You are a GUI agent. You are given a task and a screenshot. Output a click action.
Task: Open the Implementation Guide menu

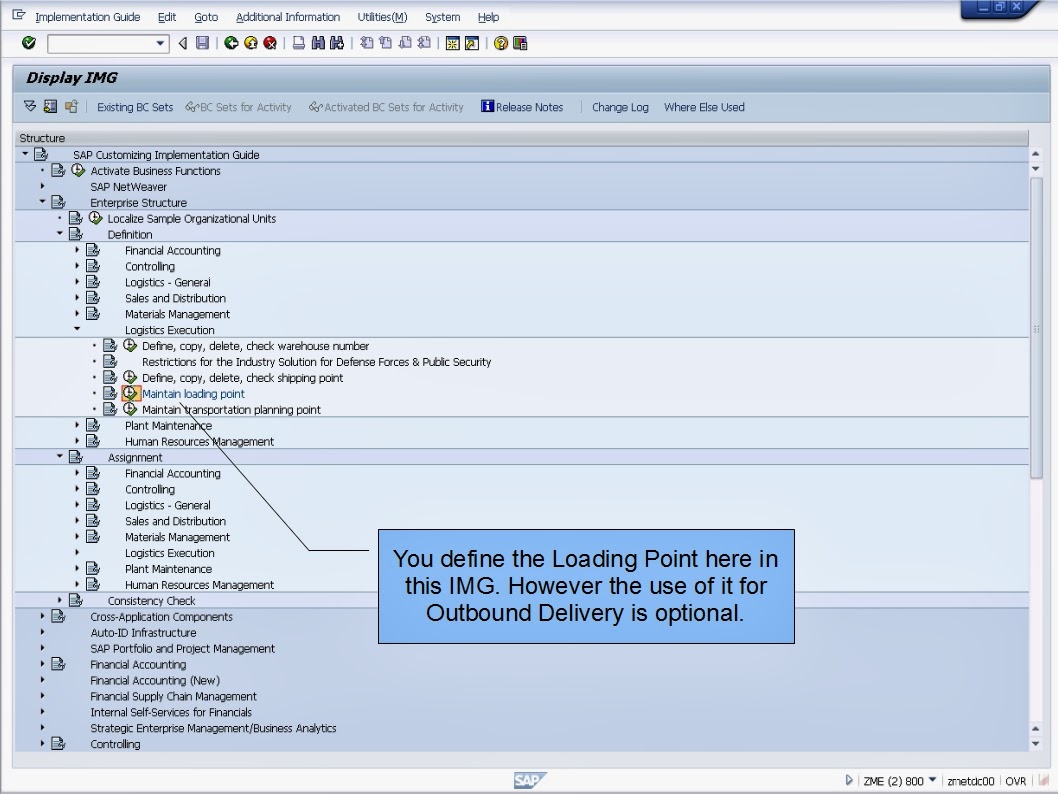click(88, 17)
